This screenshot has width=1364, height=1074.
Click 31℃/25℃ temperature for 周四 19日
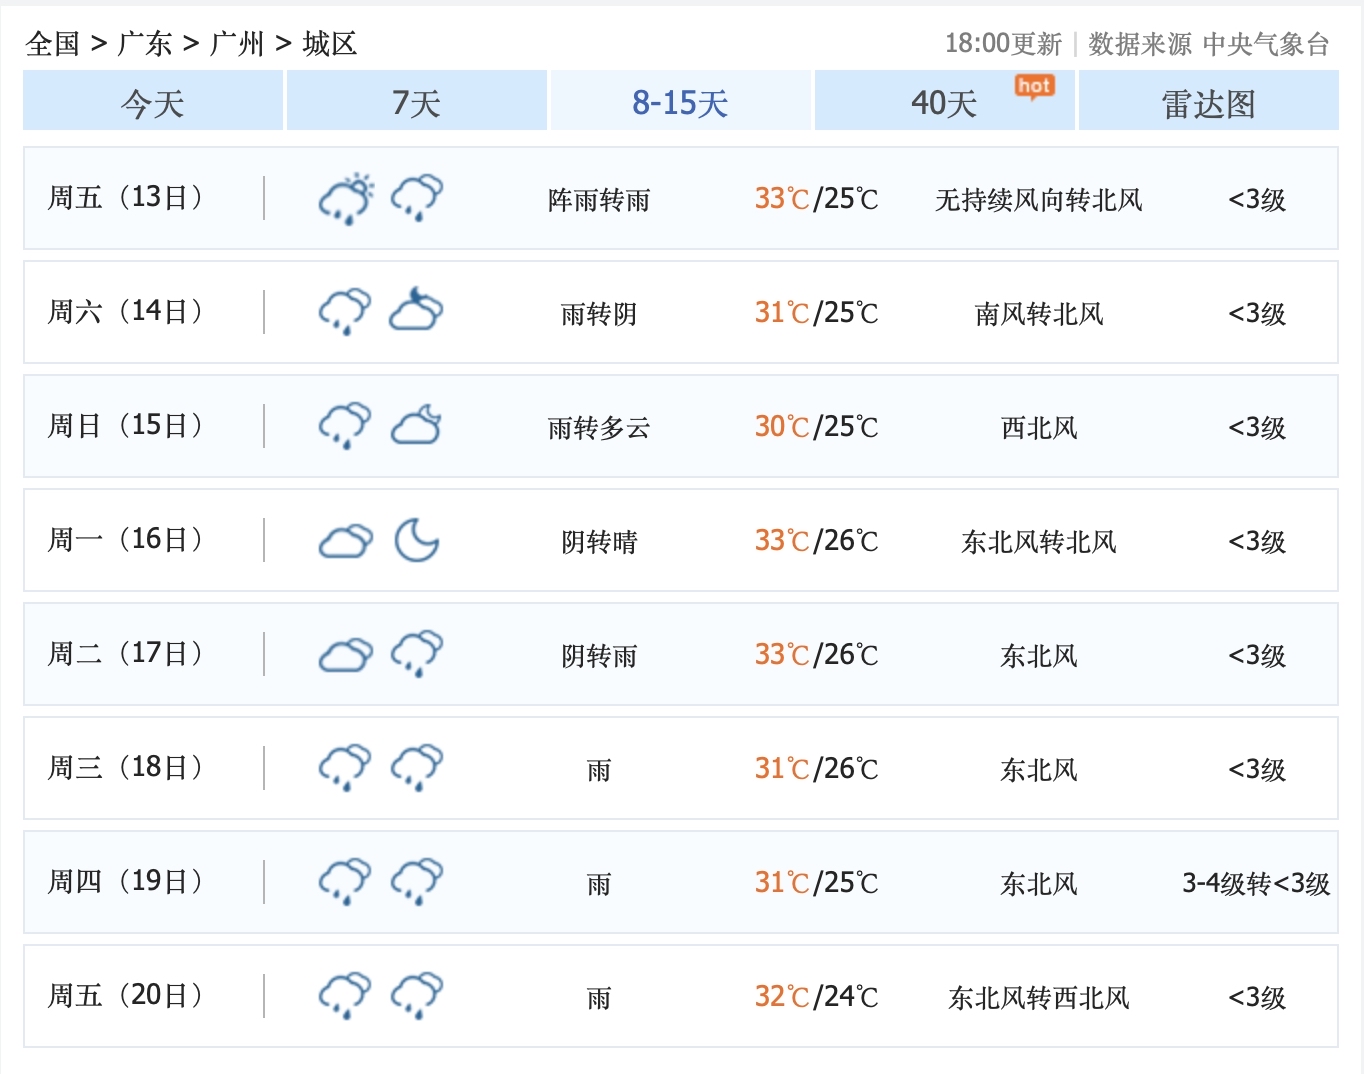[816, 883]
